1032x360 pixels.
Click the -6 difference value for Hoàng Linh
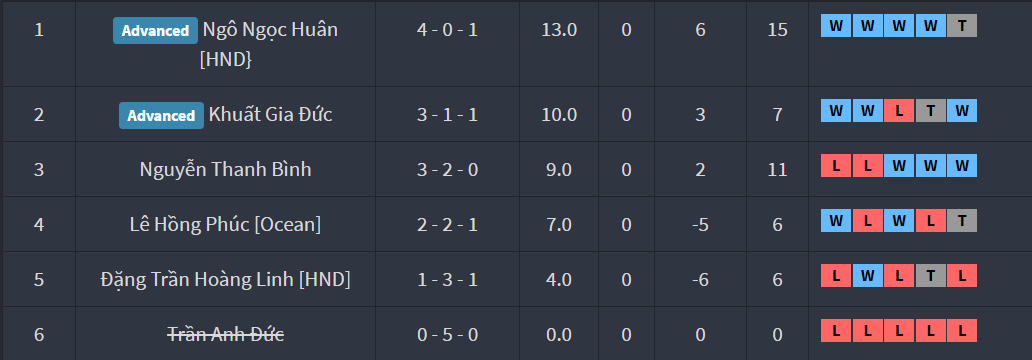pos(700,280)
